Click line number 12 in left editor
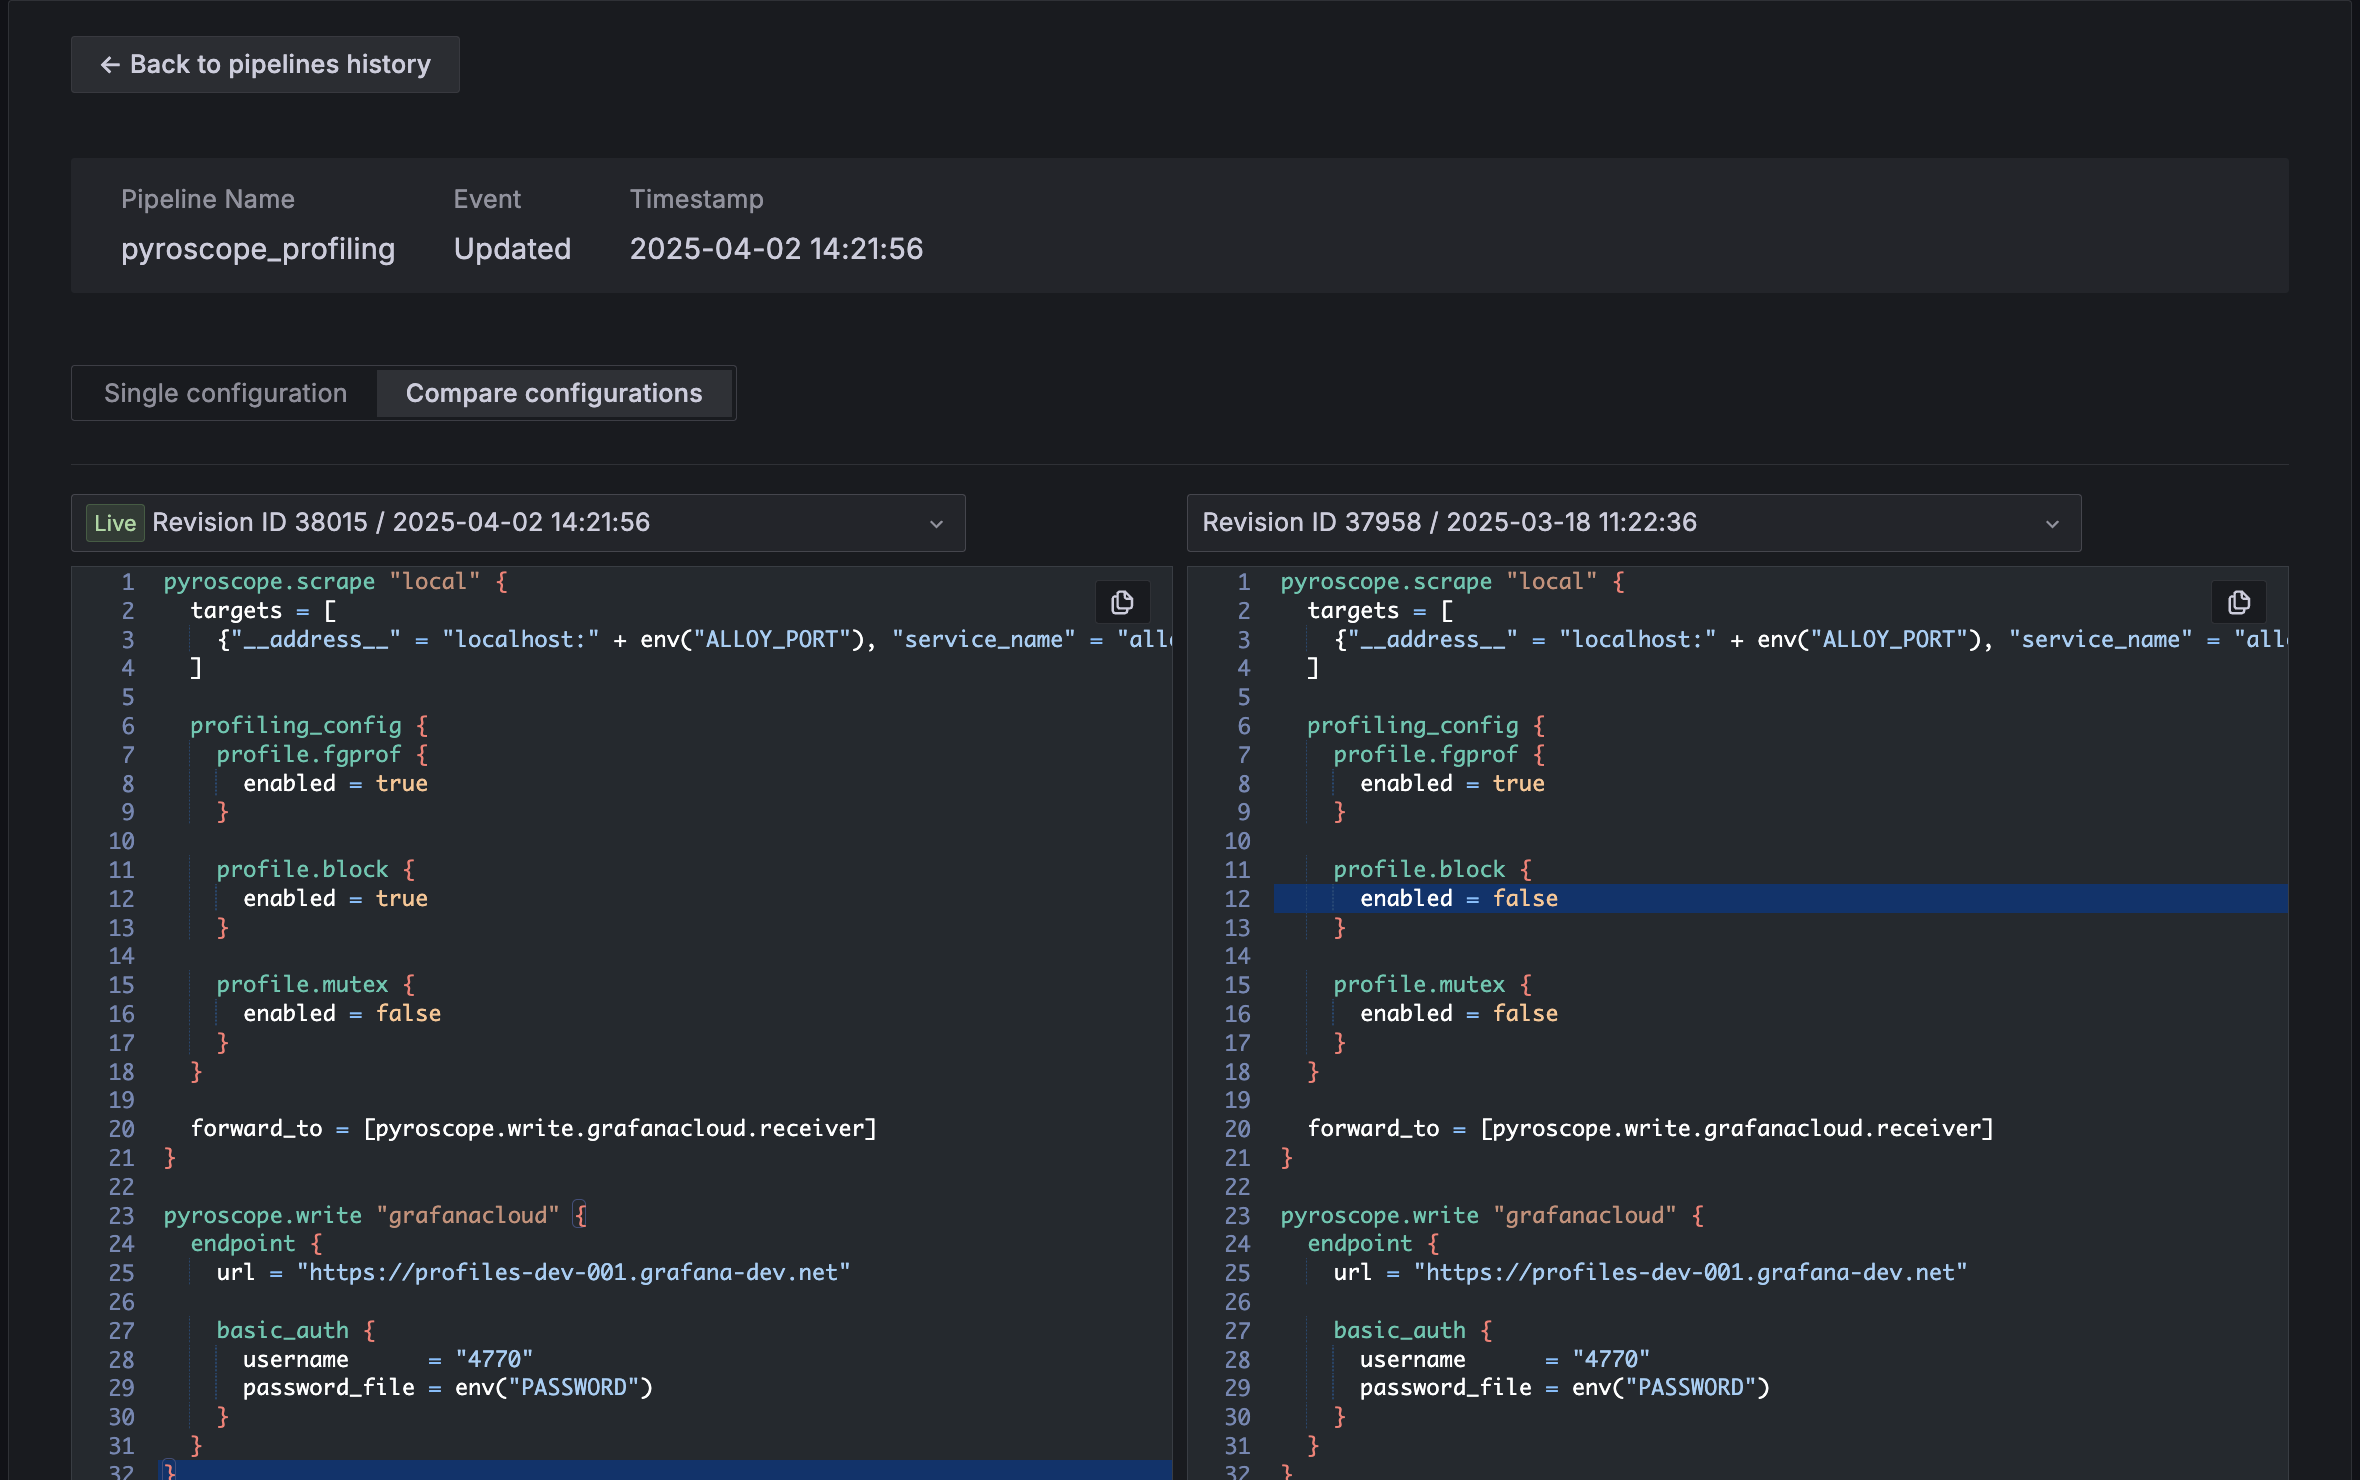This screenshot has height=1480, width=2360. click(x=121, y=898)
